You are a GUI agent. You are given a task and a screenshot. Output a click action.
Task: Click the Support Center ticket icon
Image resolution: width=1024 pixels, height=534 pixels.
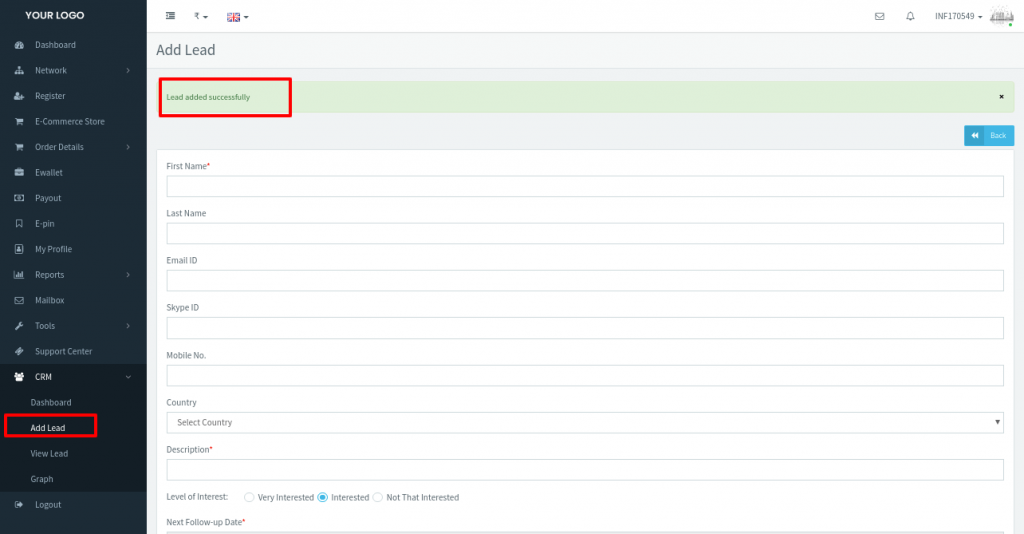click(19, 351)
